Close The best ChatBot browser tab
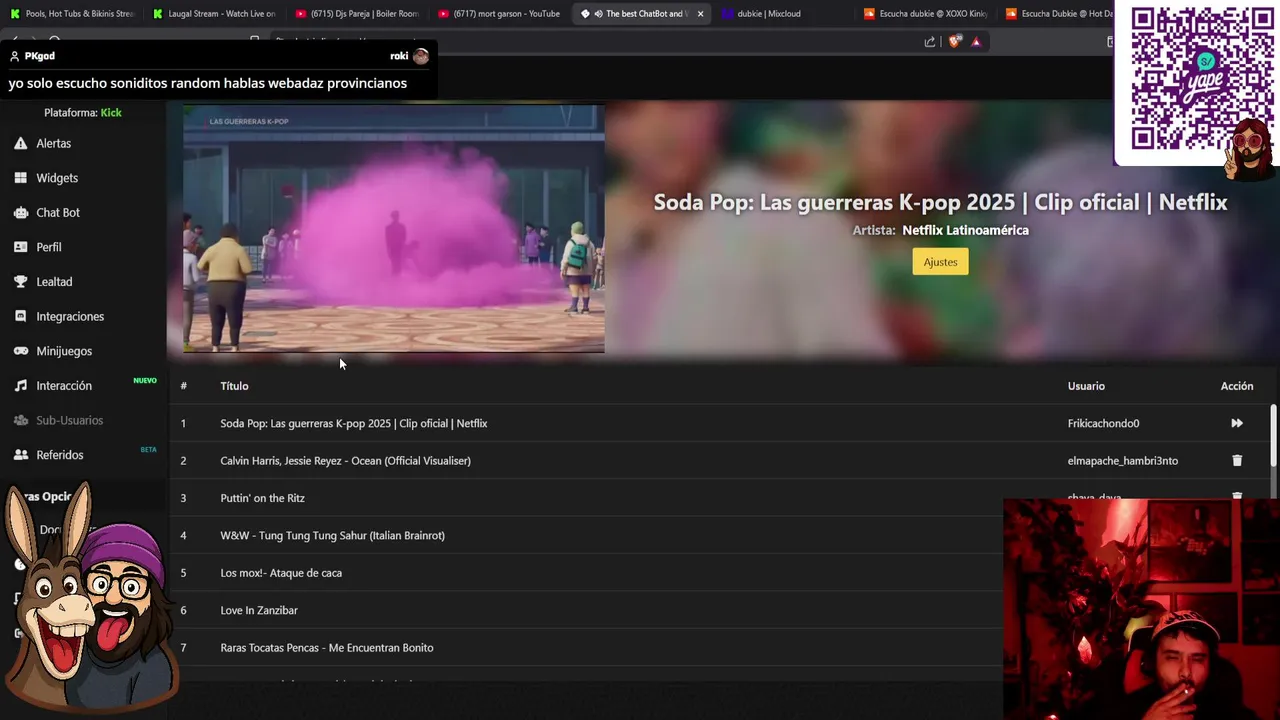Screen dimensions: 1280x720 tap(700, 14)
